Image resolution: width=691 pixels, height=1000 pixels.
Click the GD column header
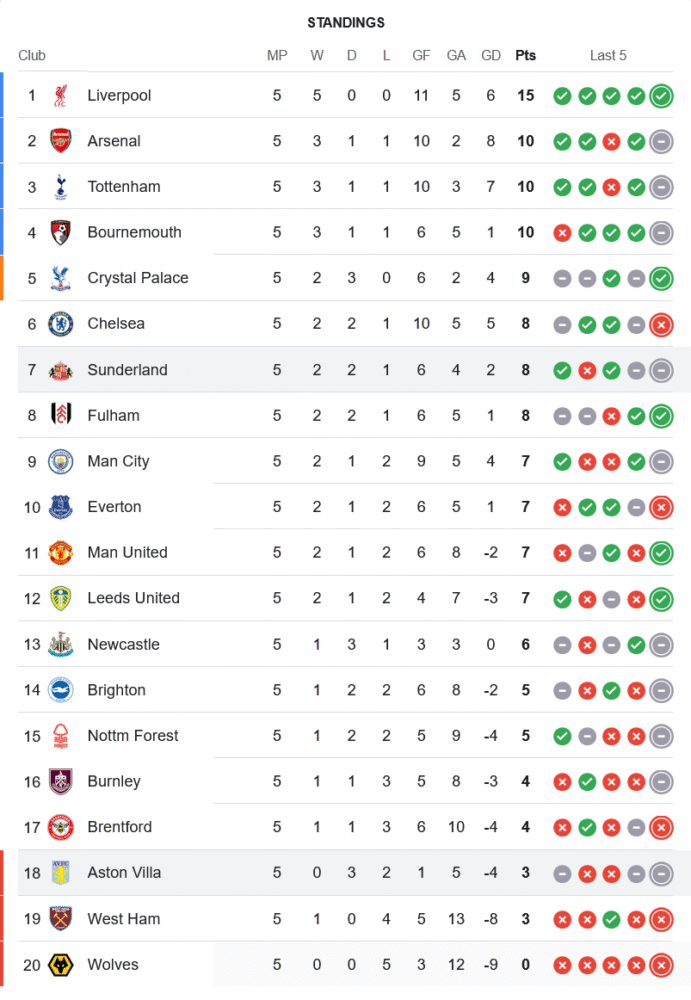coord(491,55)
